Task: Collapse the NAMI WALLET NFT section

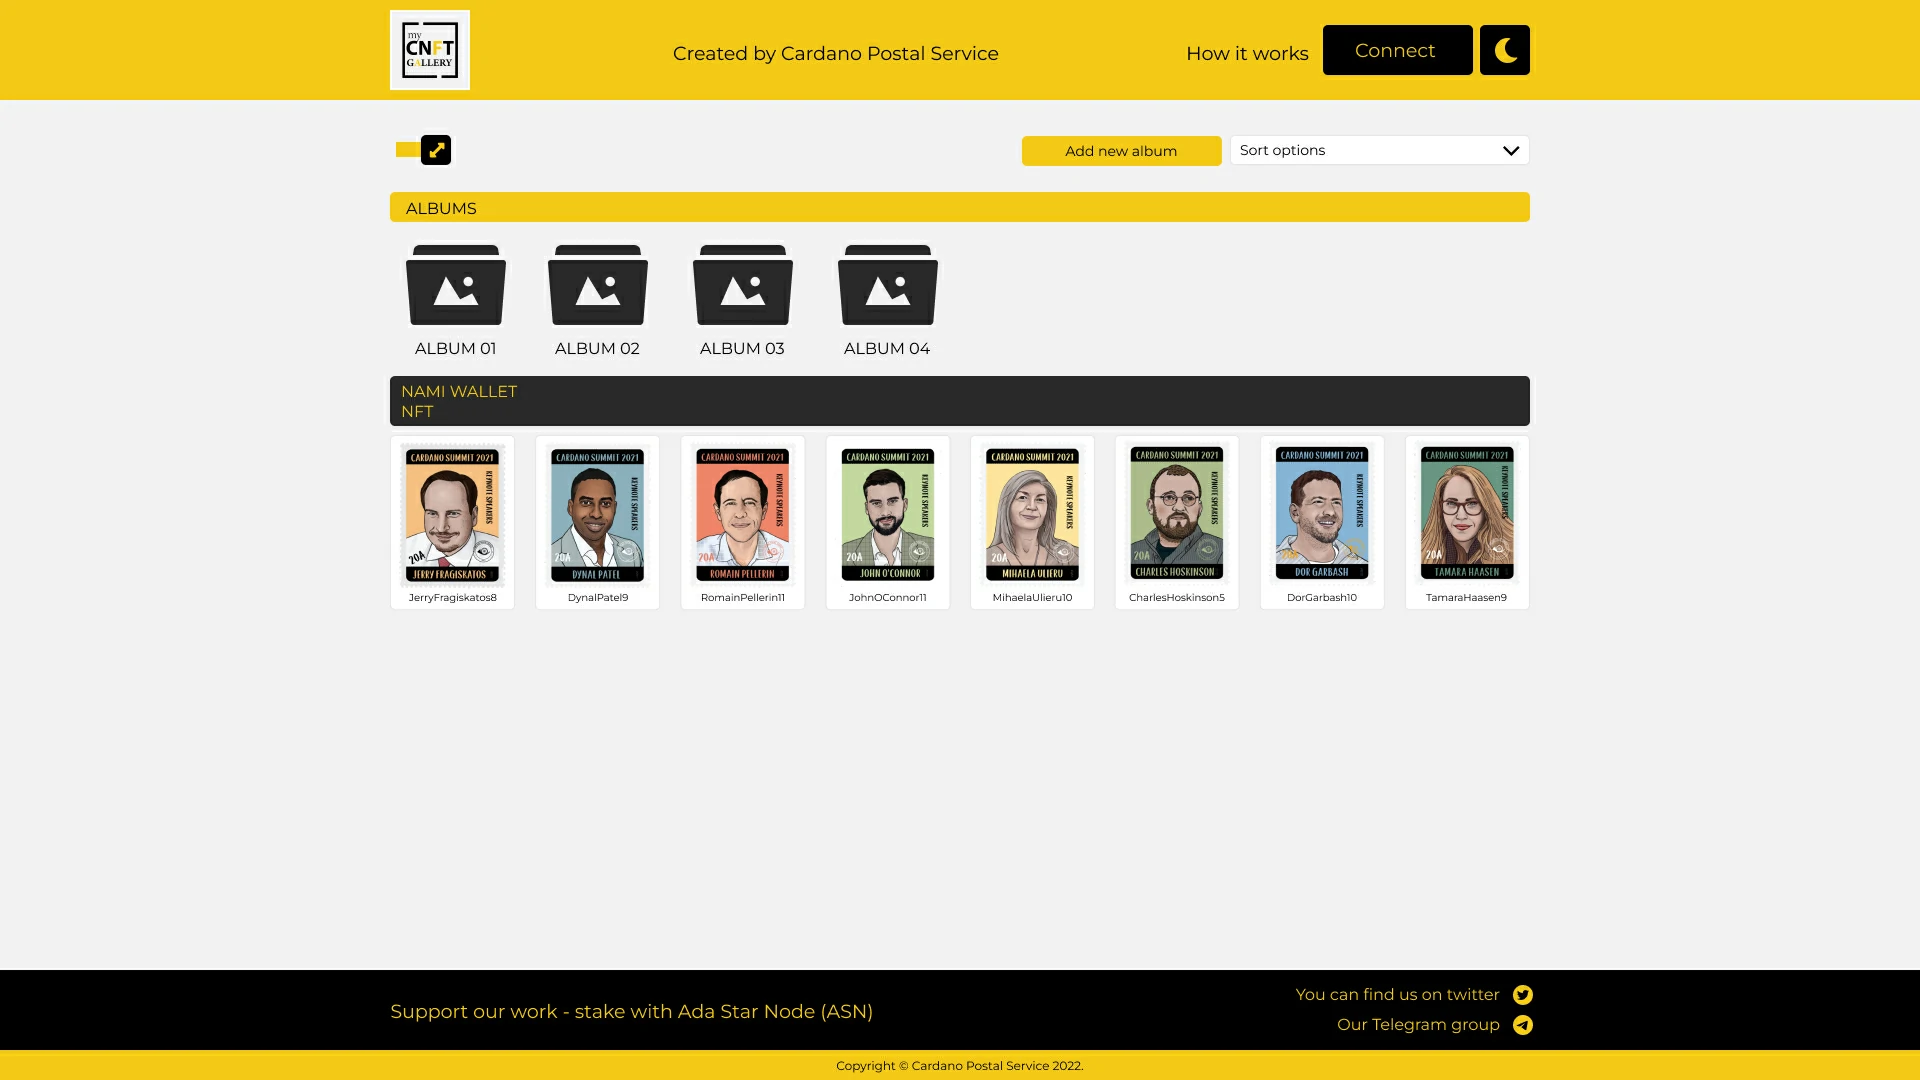Action: 960,401
